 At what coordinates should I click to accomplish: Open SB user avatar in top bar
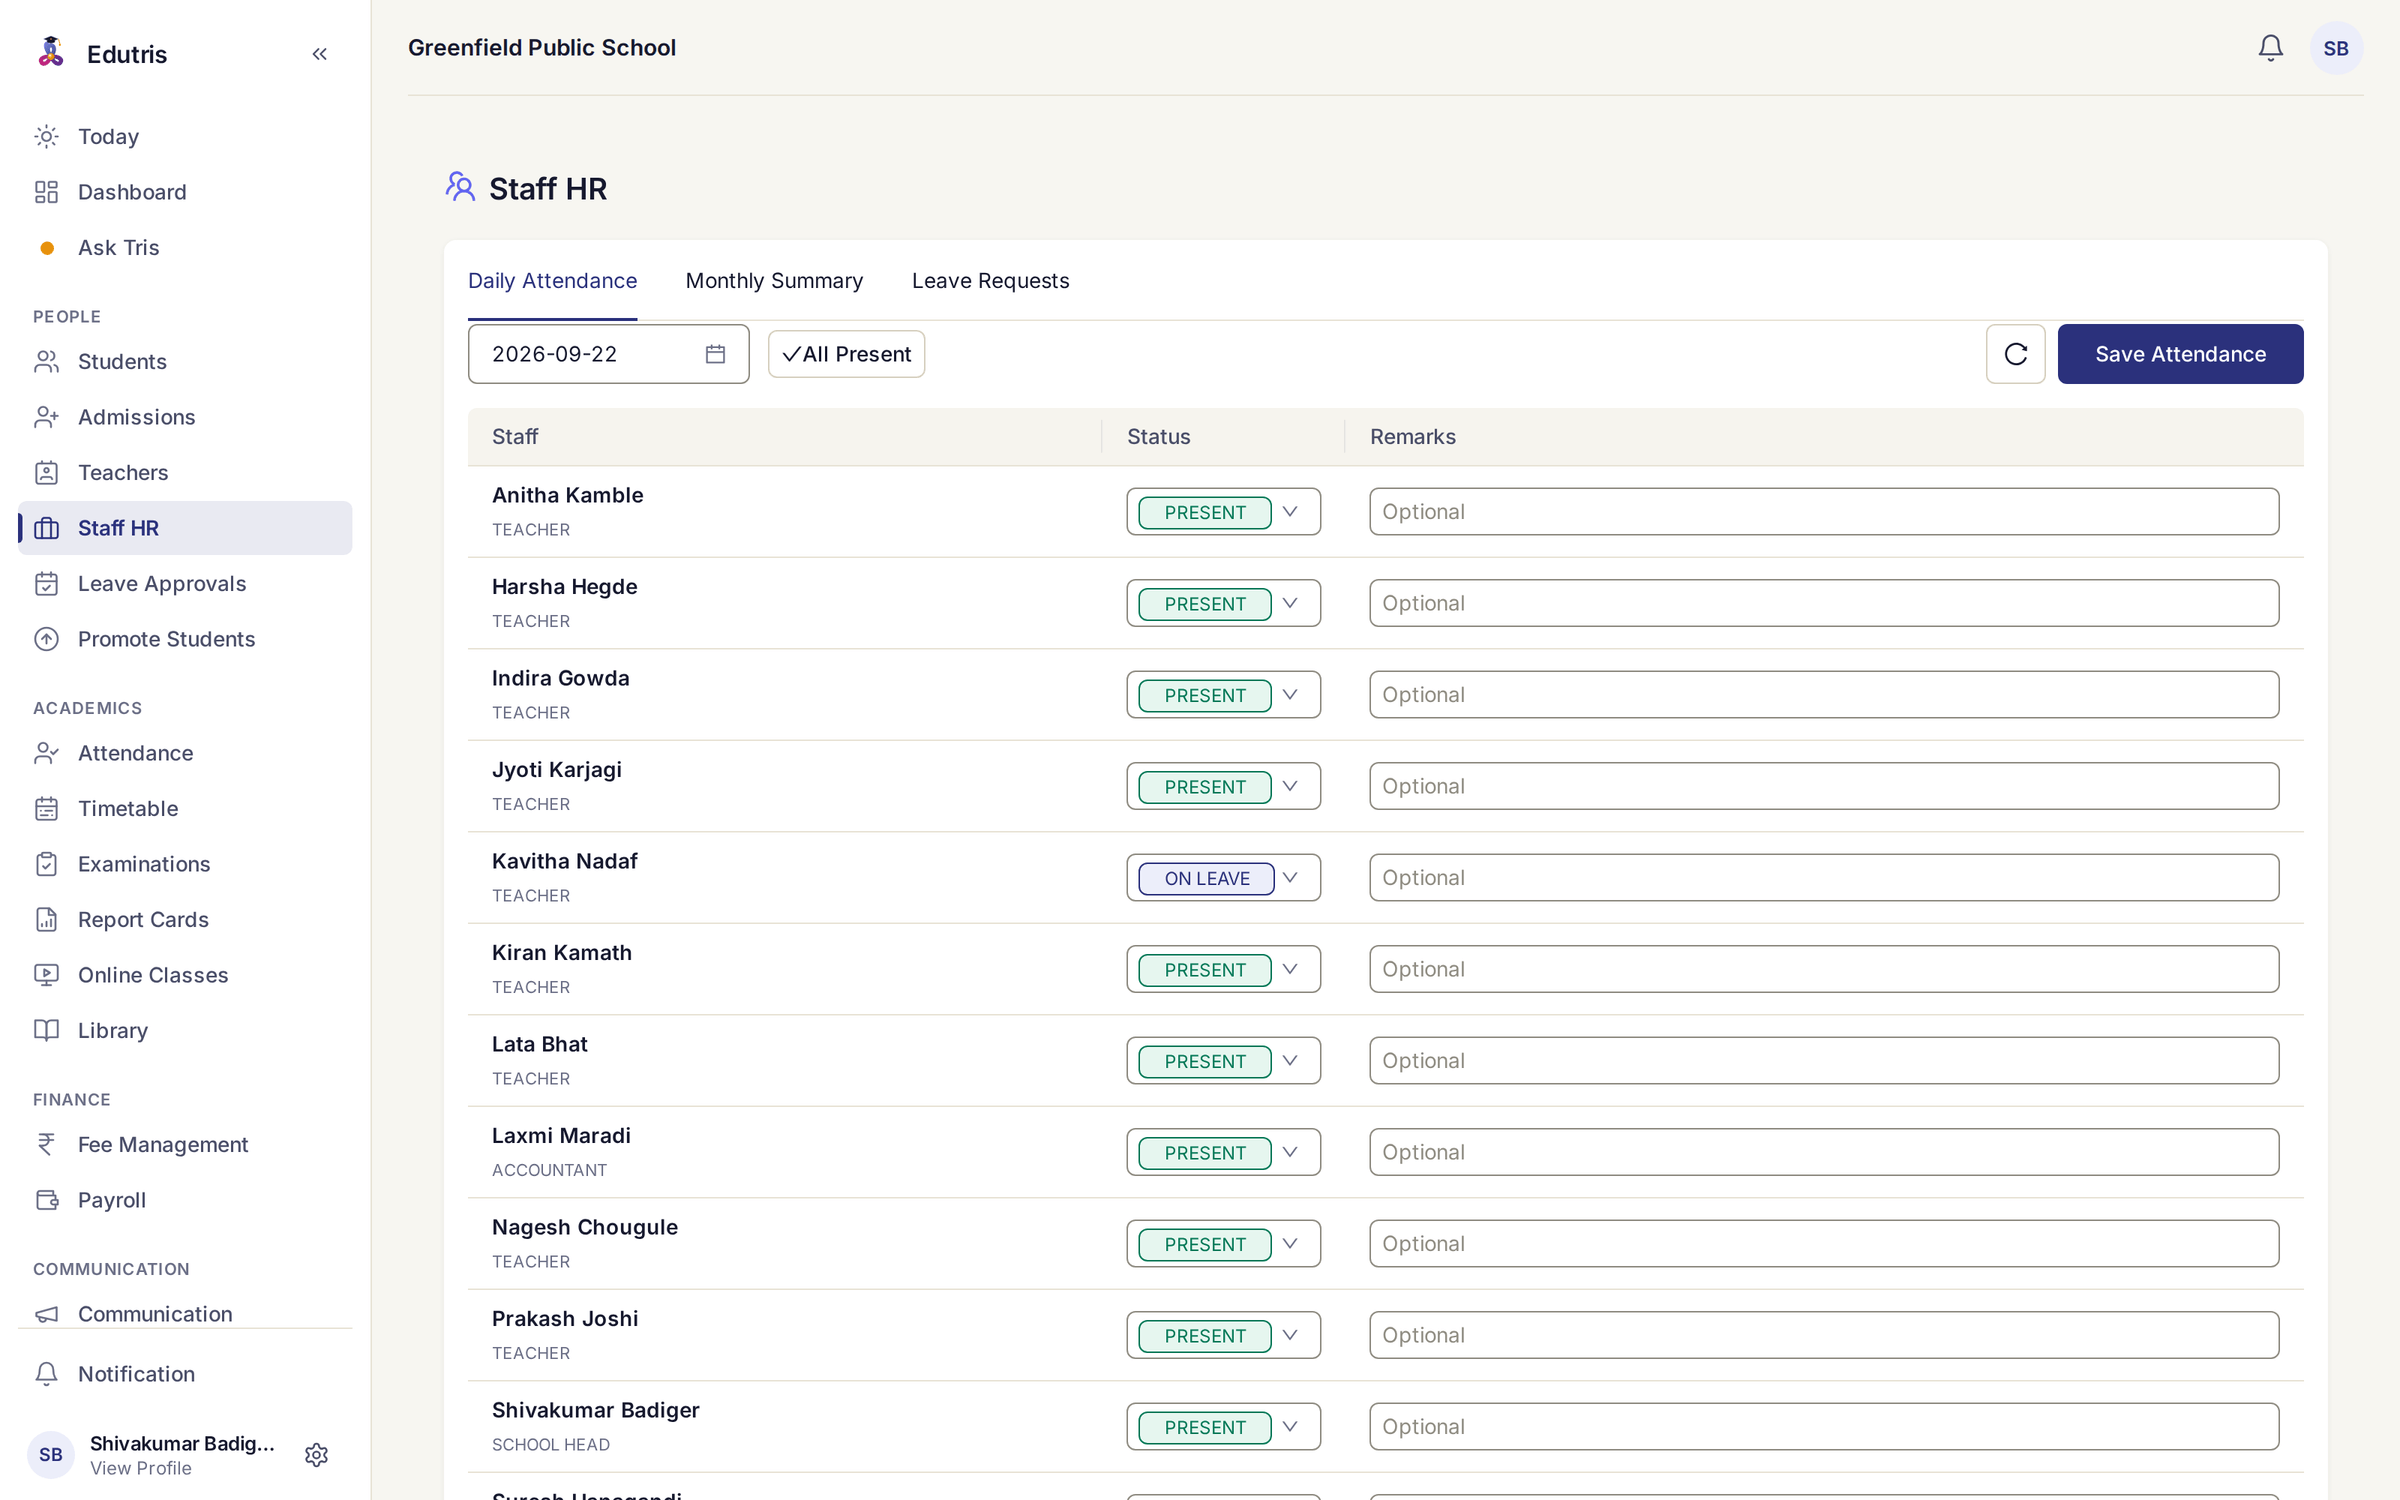point(2336,48)
